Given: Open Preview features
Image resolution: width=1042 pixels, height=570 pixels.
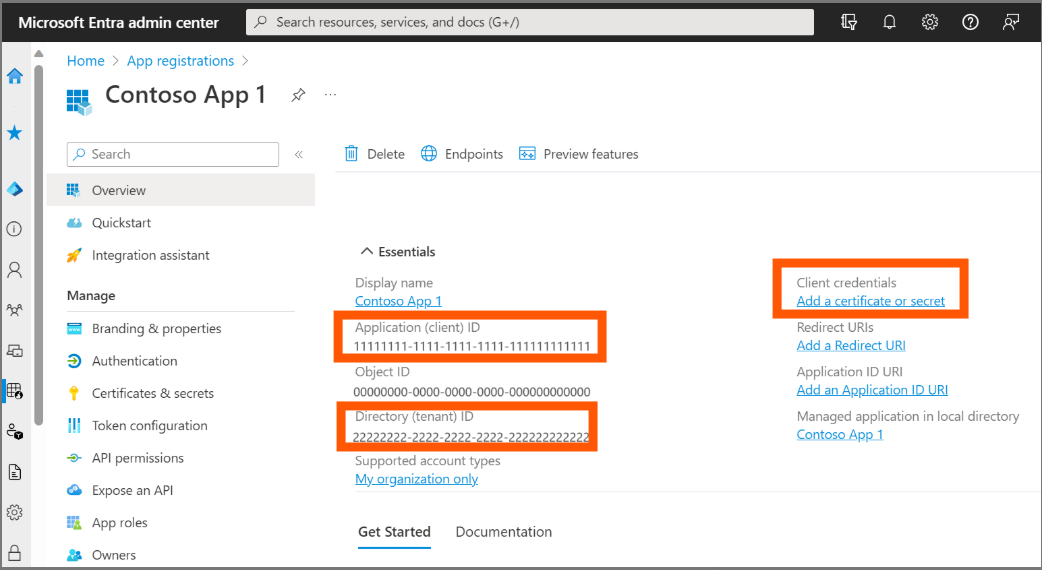Looking at the screenshot, I should coord(578,154).
